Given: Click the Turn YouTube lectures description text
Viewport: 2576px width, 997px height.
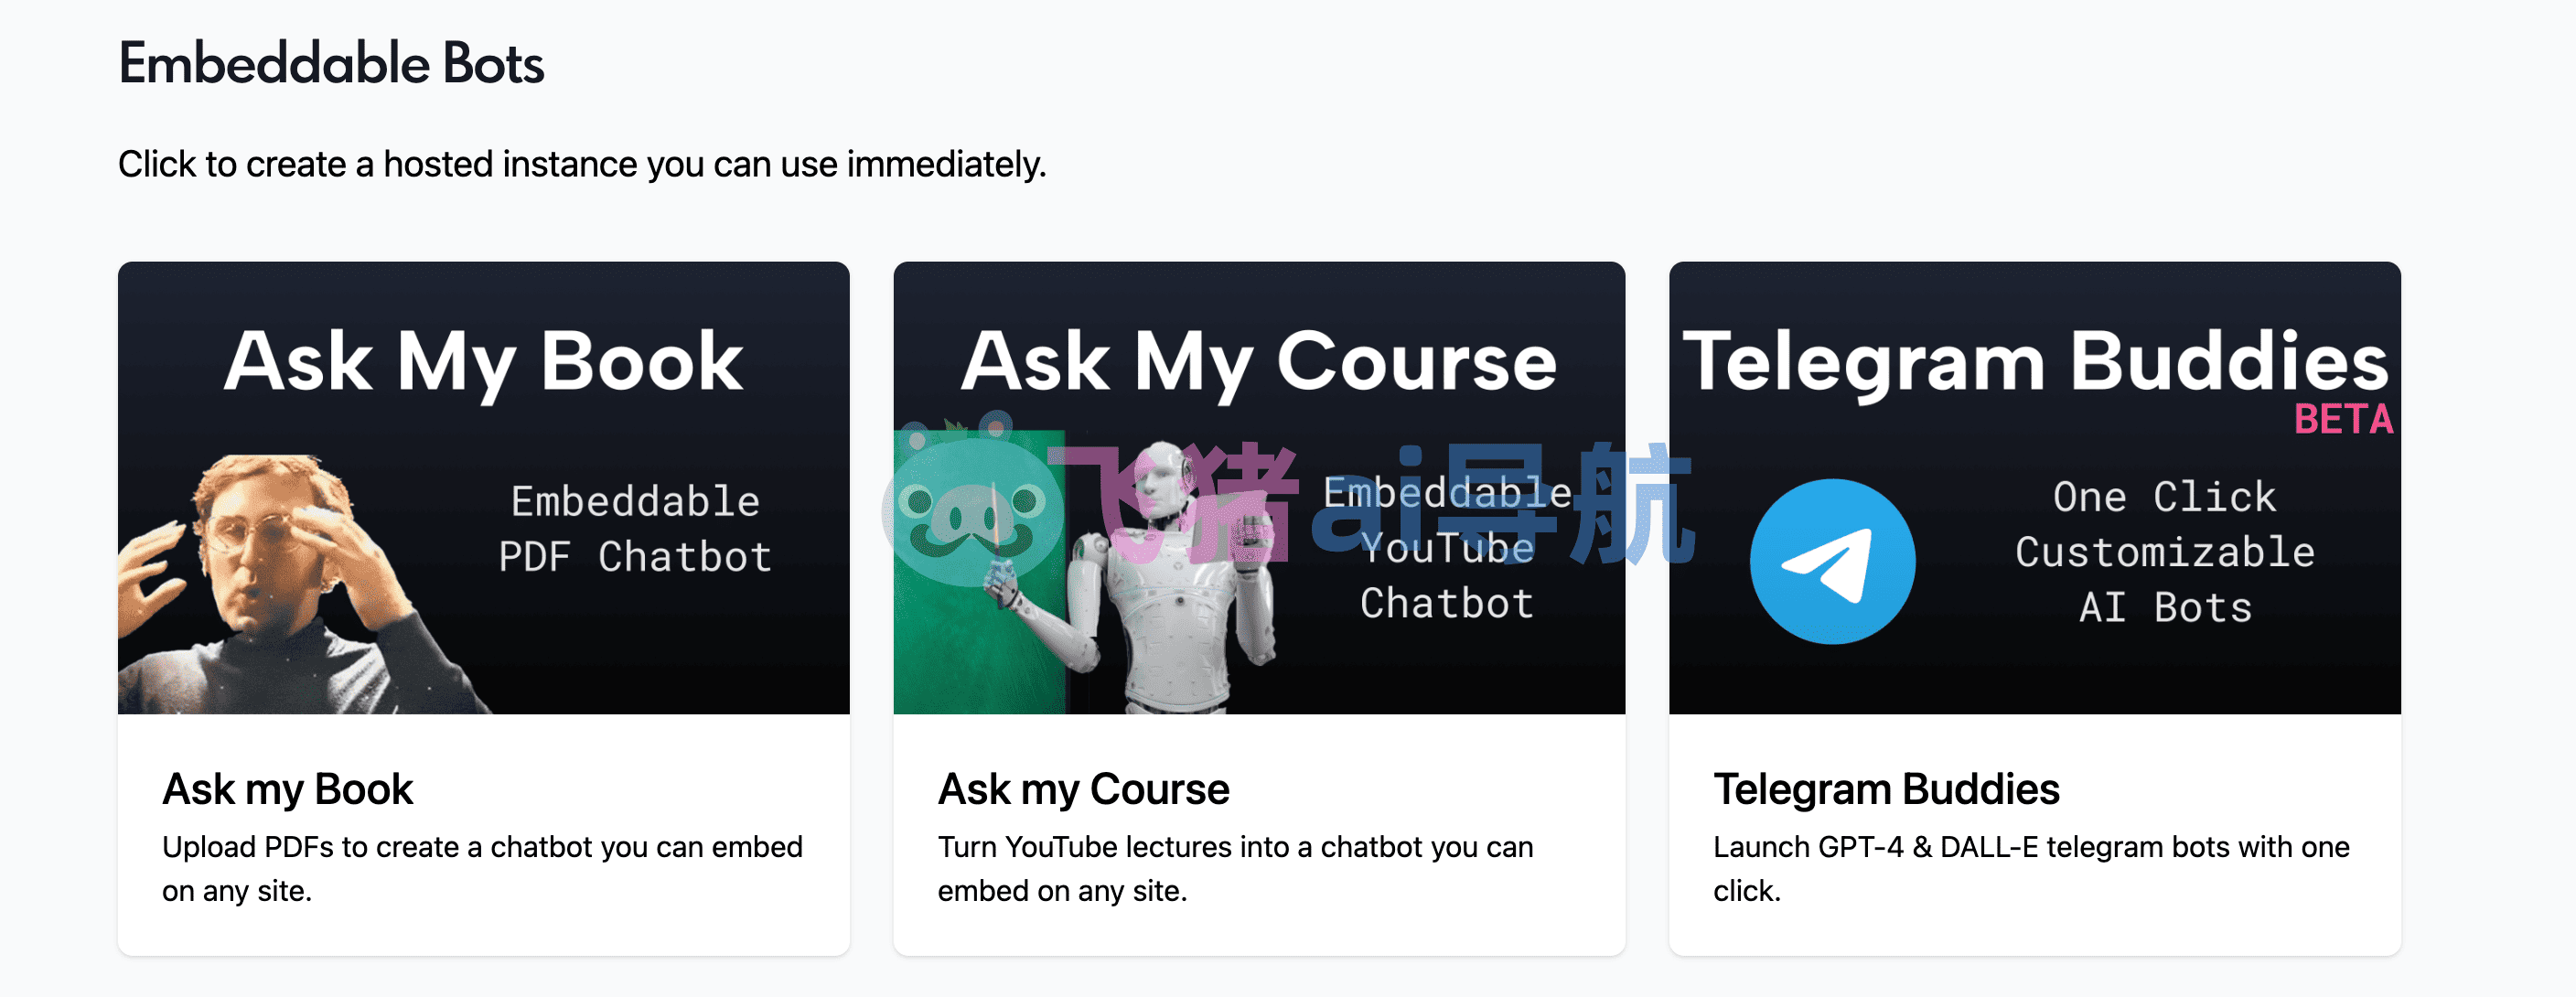Looking at the screenshot, I should click(1235, 868).
